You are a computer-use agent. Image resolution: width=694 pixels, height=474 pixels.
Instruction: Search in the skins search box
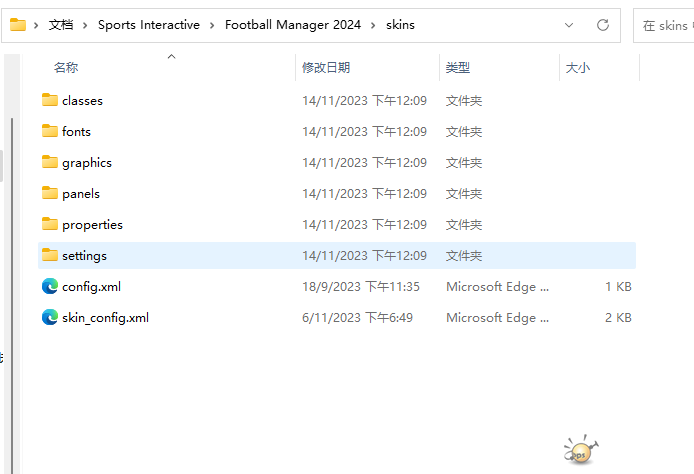click(664, 26)
